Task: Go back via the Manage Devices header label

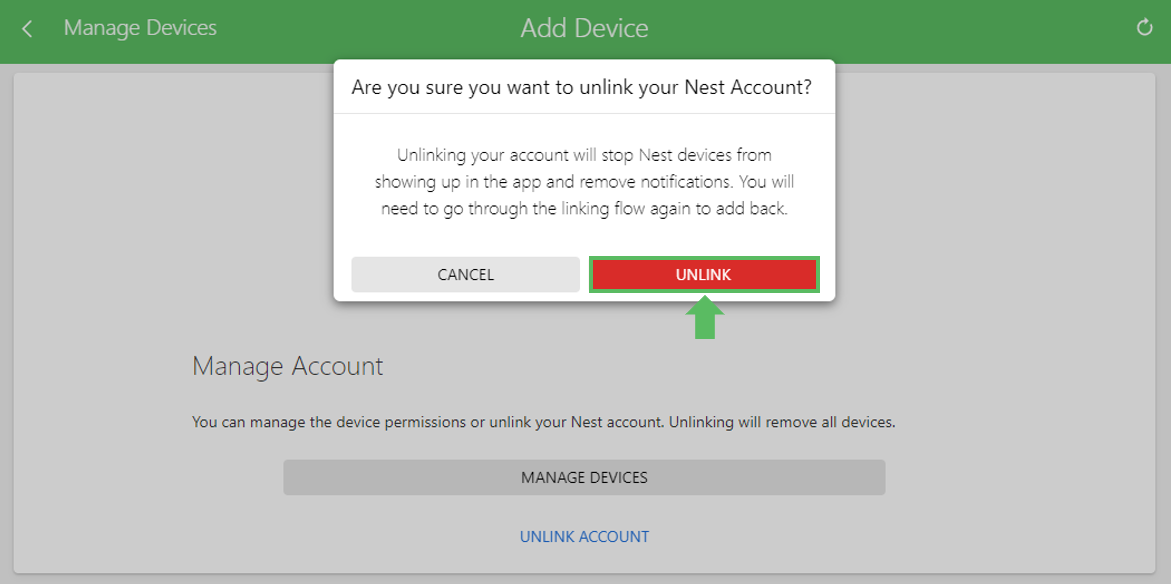Action: point(141,28)
